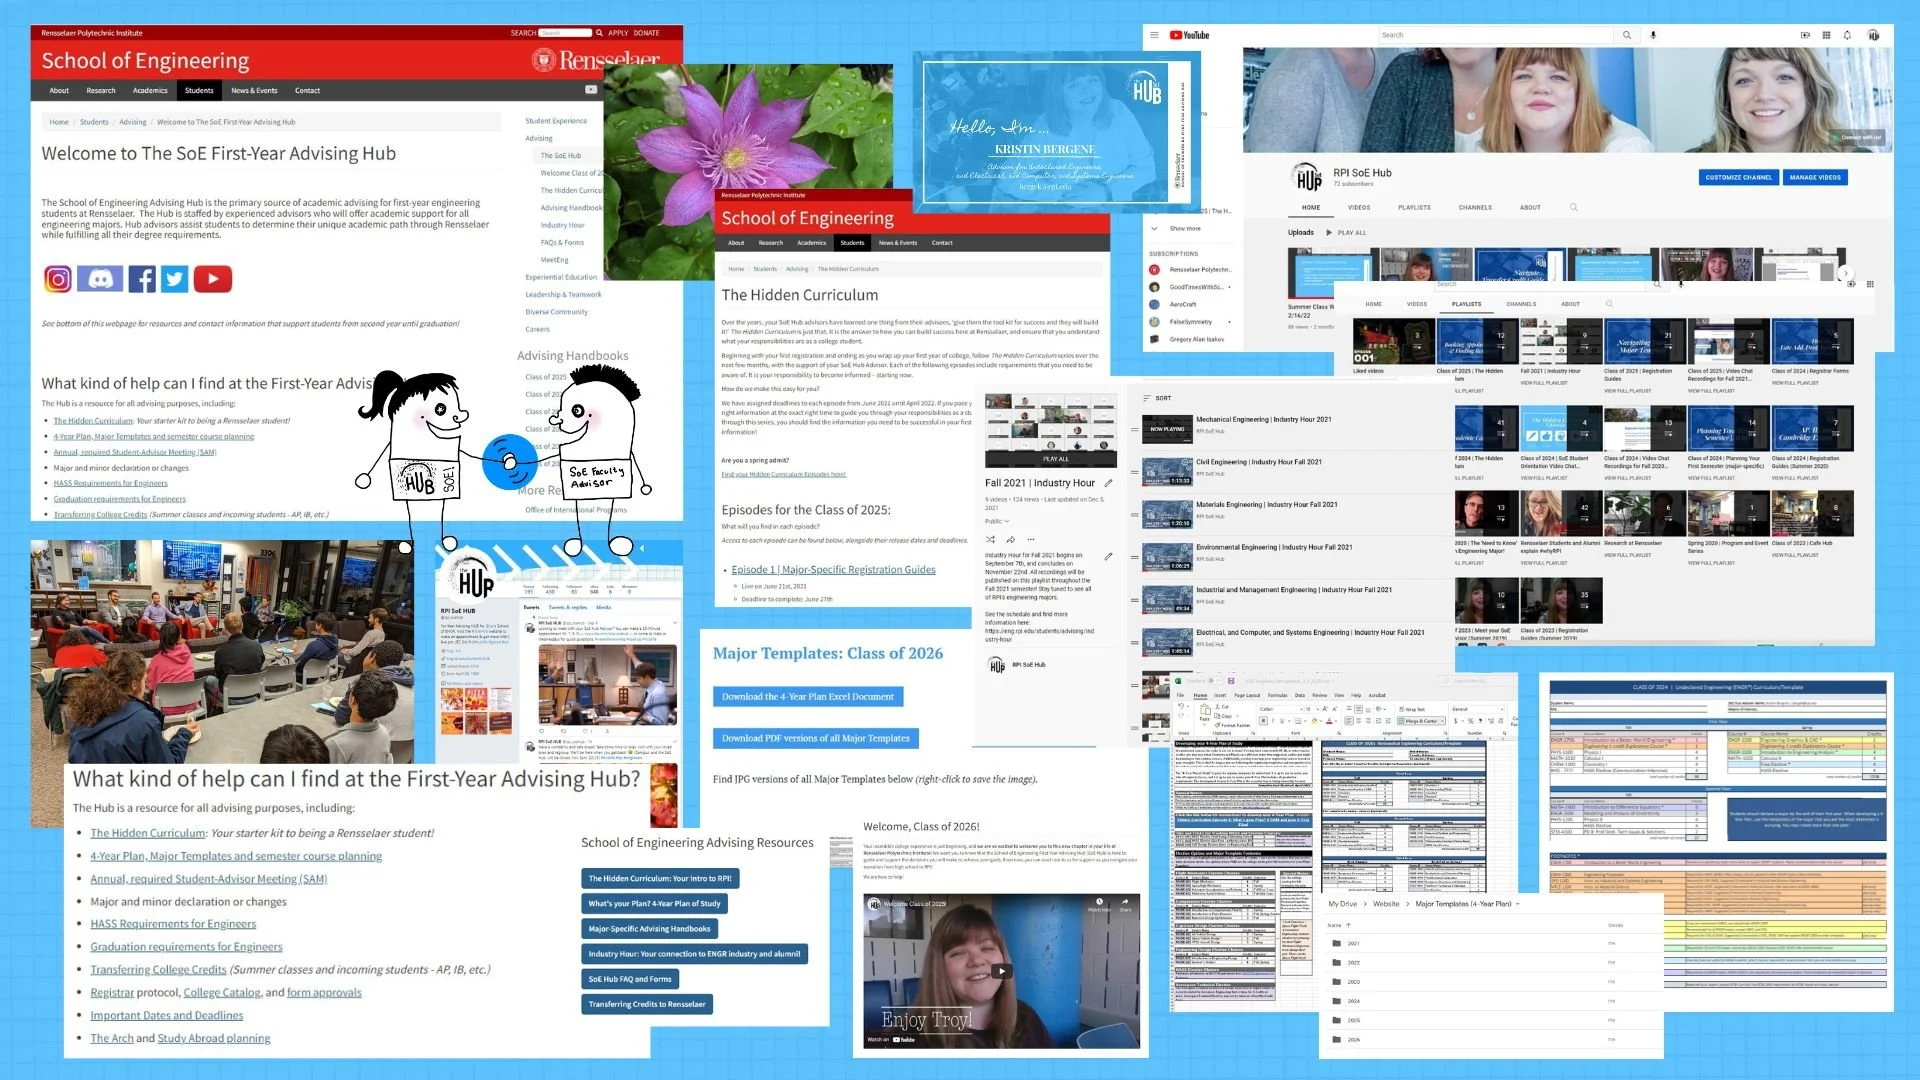Open YouTube notifications bell
Viewport: 1920px width, 1080px height.
click(x=1847, y=35)
